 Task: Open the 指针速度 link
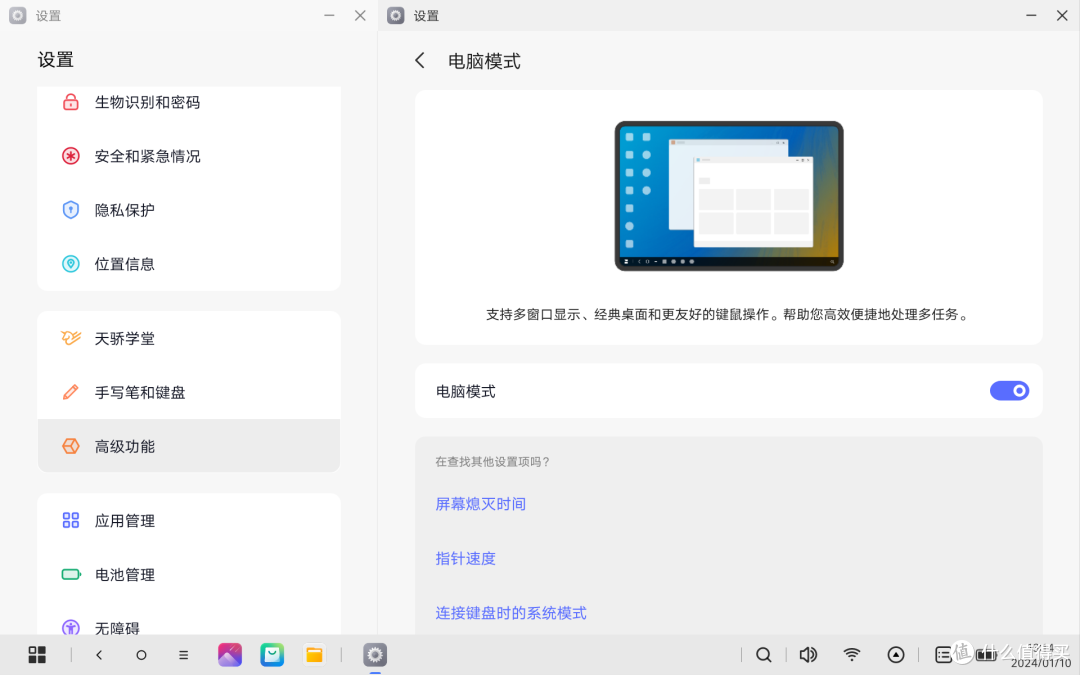pos(465,558)
